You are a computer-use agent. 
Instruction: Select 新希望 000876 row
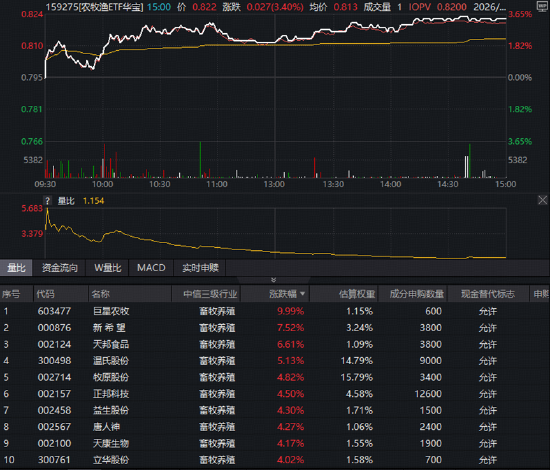[x=275, y=328]
